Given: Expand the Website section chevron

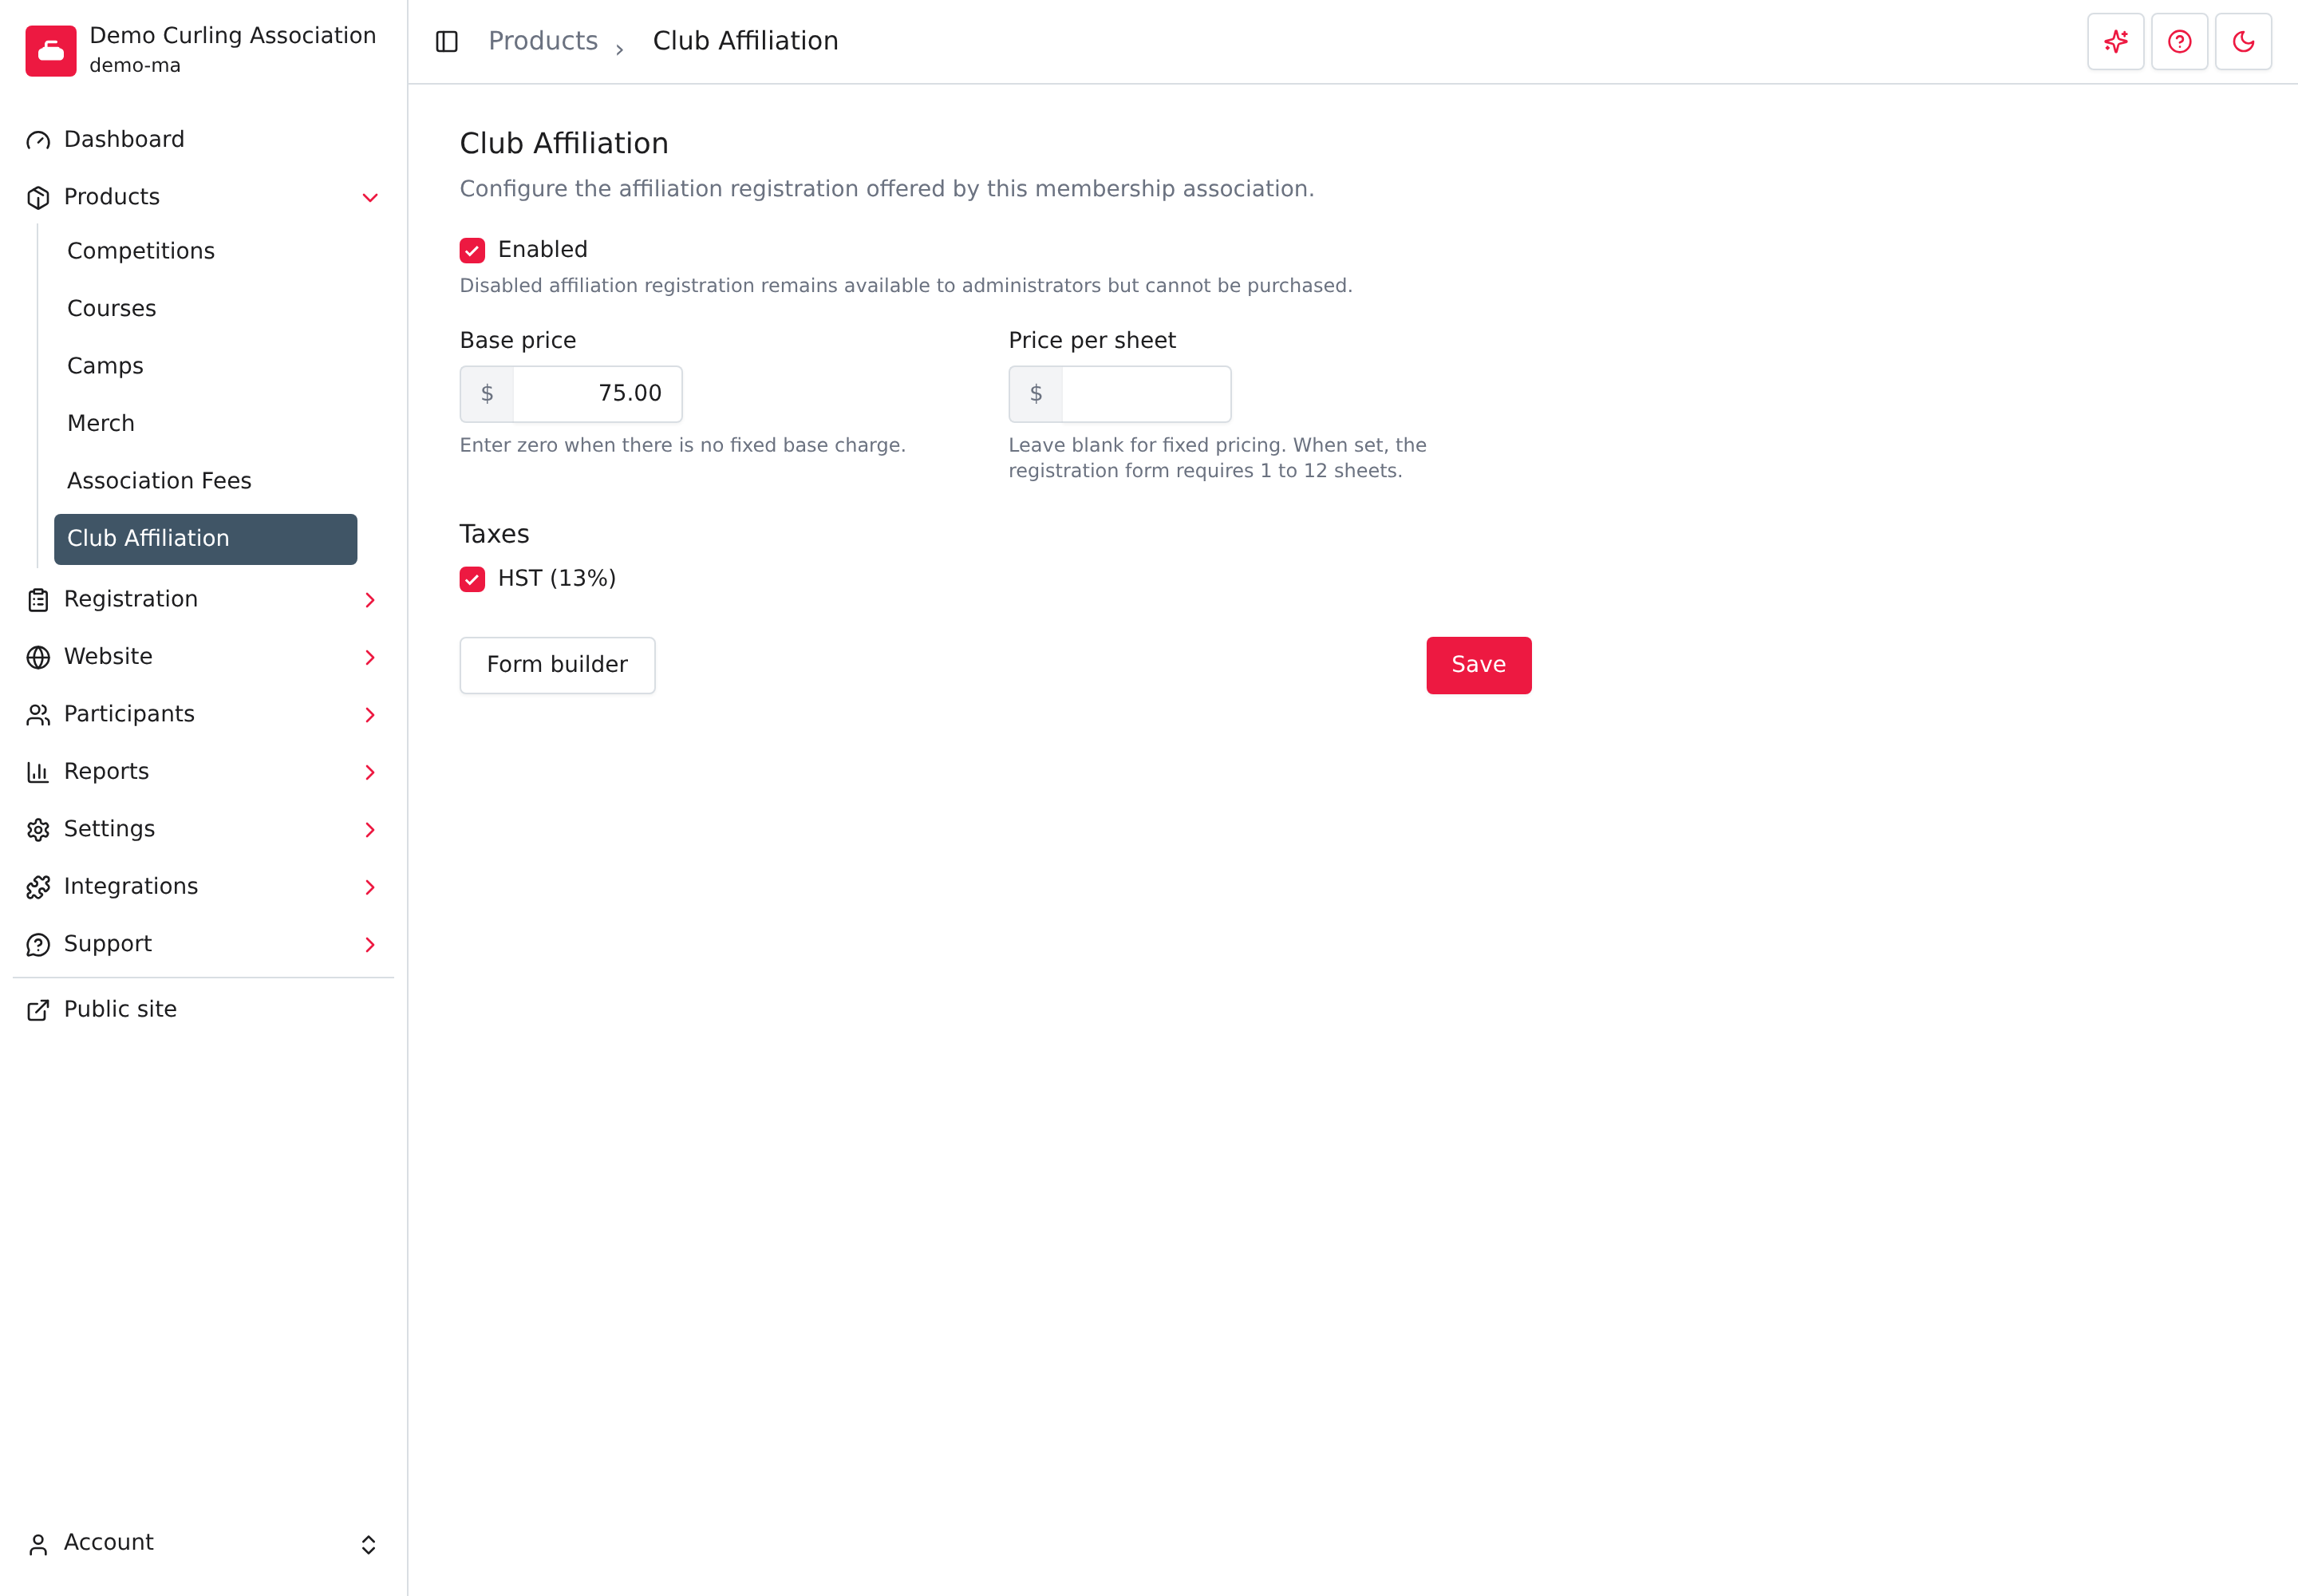Looking at the screenshot, I should [x=370, y=657].
